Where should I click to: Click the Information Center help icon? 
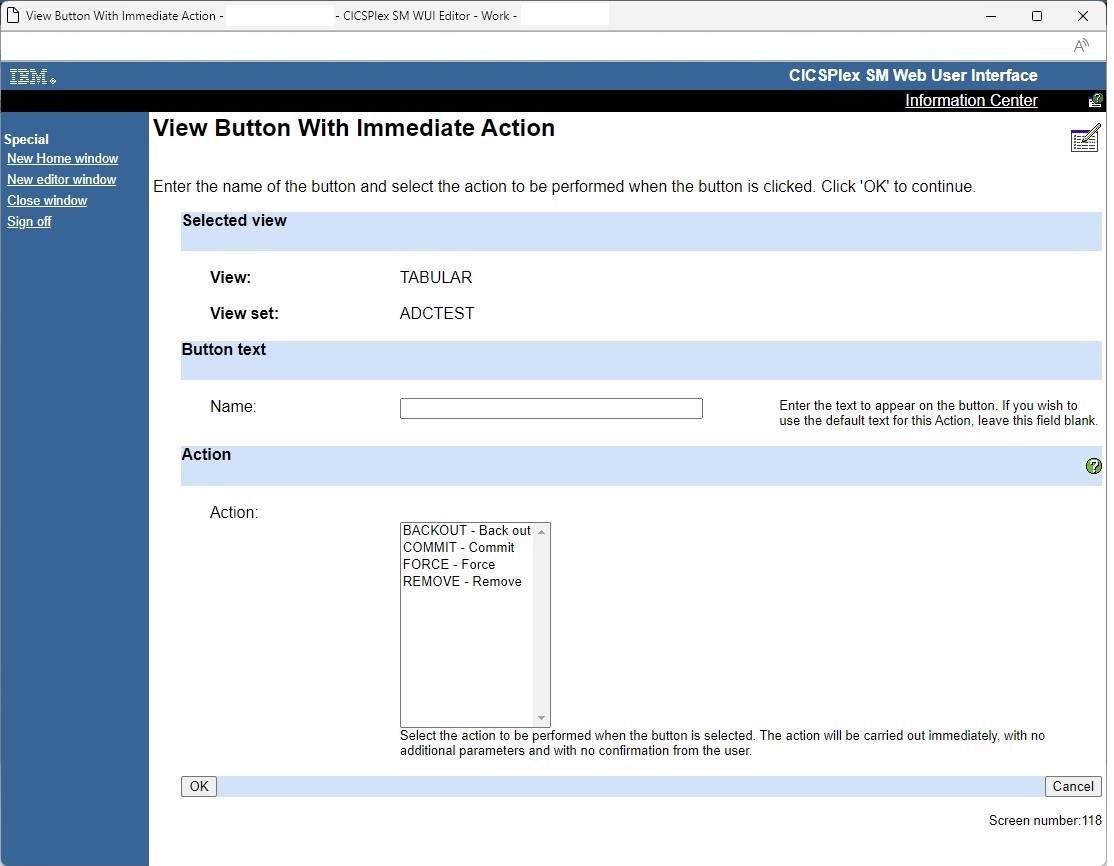pos(1095,100)
